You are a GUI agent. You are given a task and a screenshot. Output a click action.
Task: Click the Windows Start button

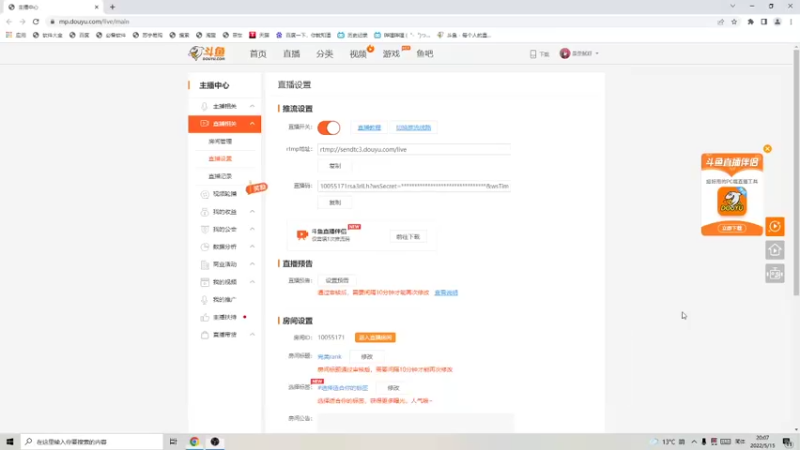click(9, 441)
